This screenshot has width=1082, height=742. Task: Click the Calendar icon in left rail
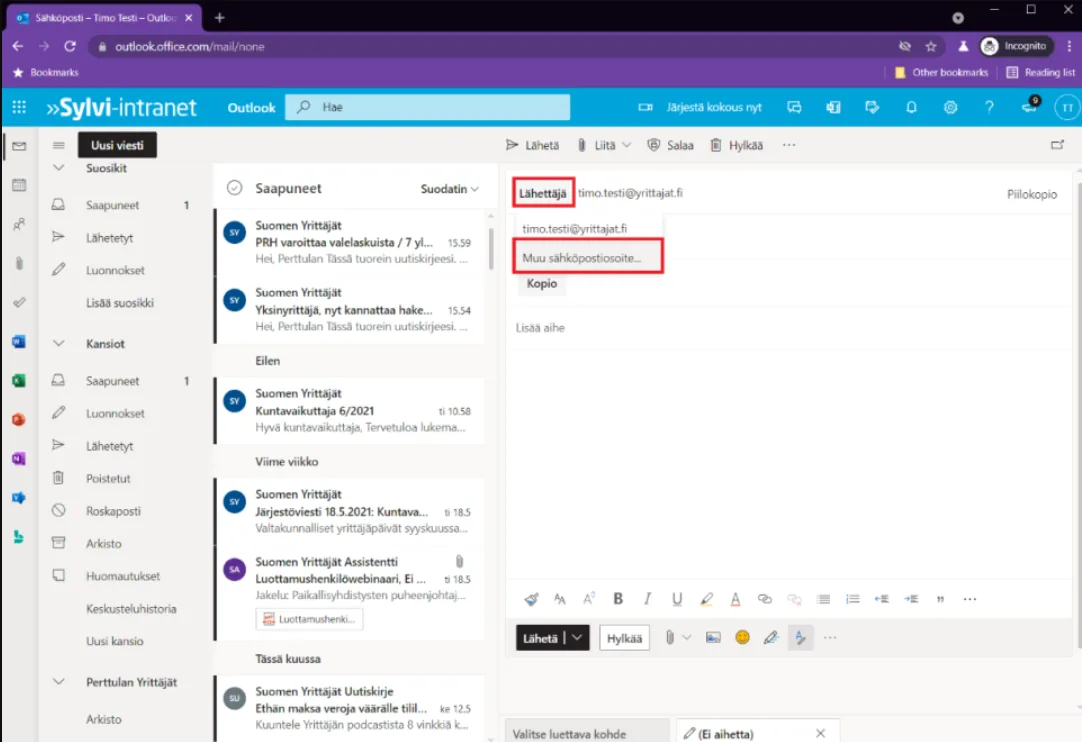[x=19, y=185]
